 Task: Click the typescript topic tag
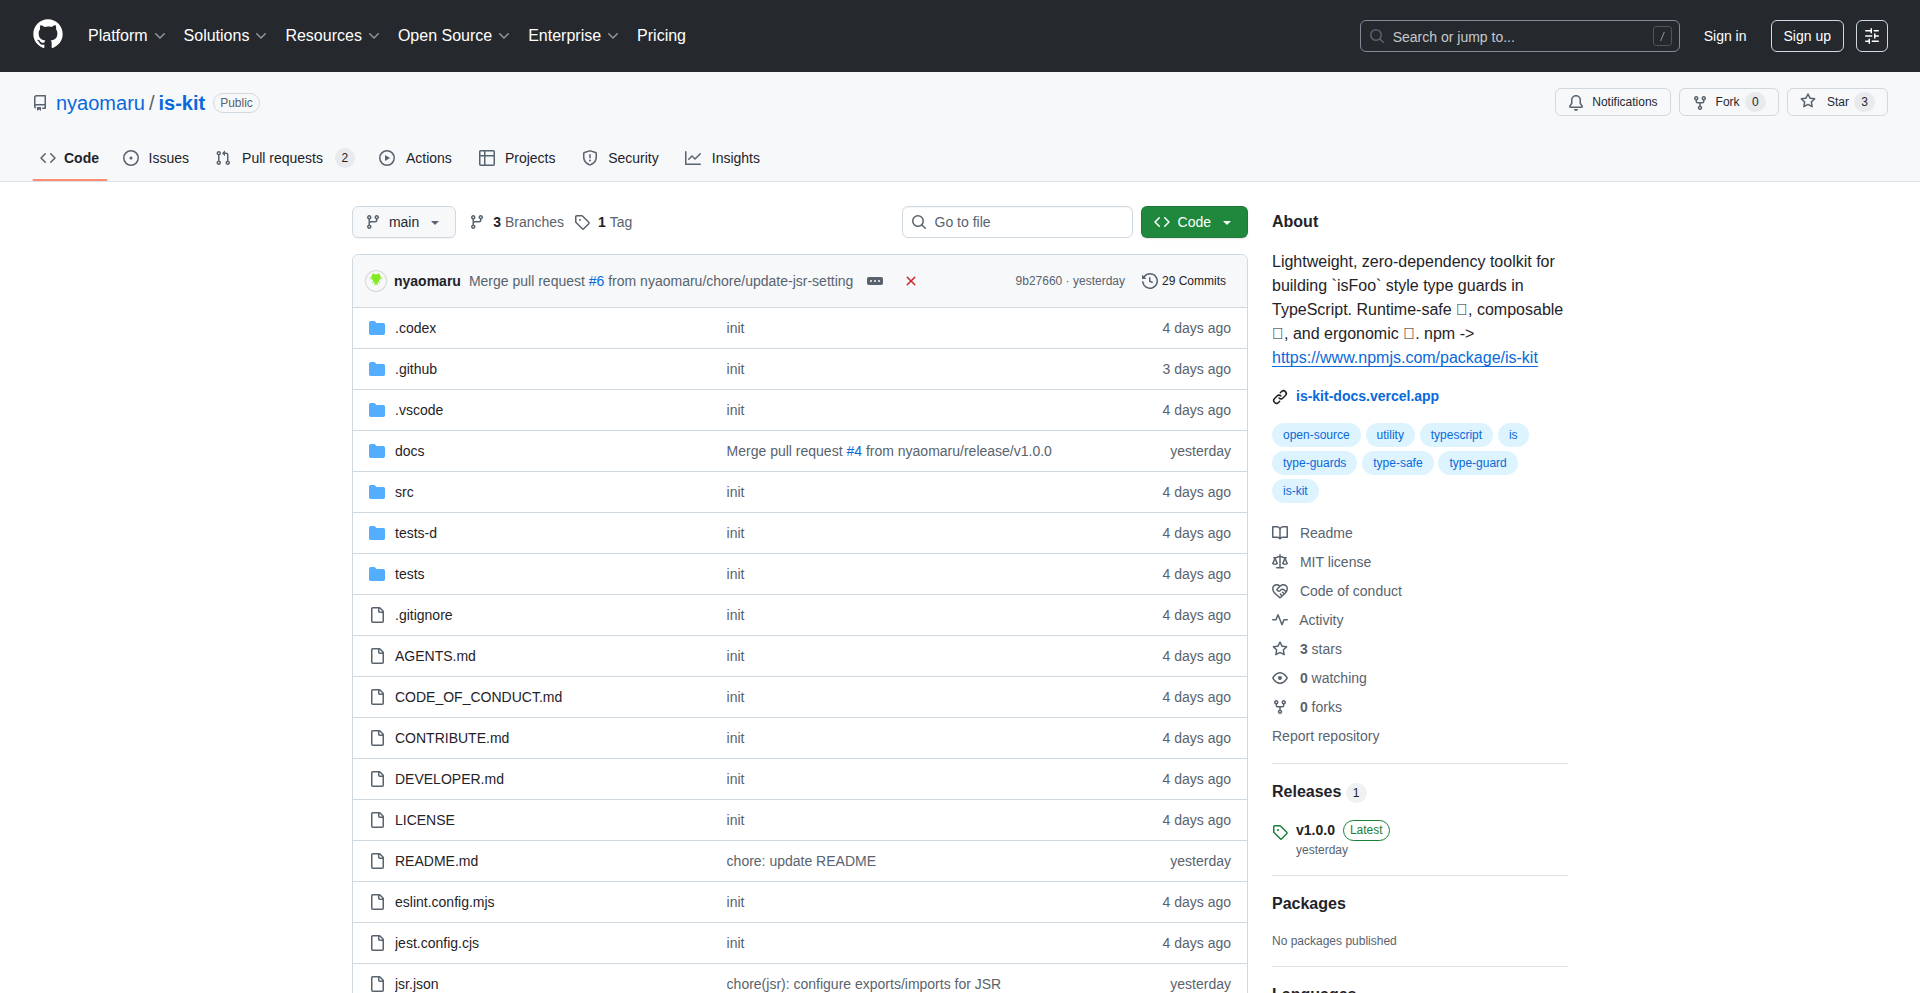click(x=1455, y=435)
